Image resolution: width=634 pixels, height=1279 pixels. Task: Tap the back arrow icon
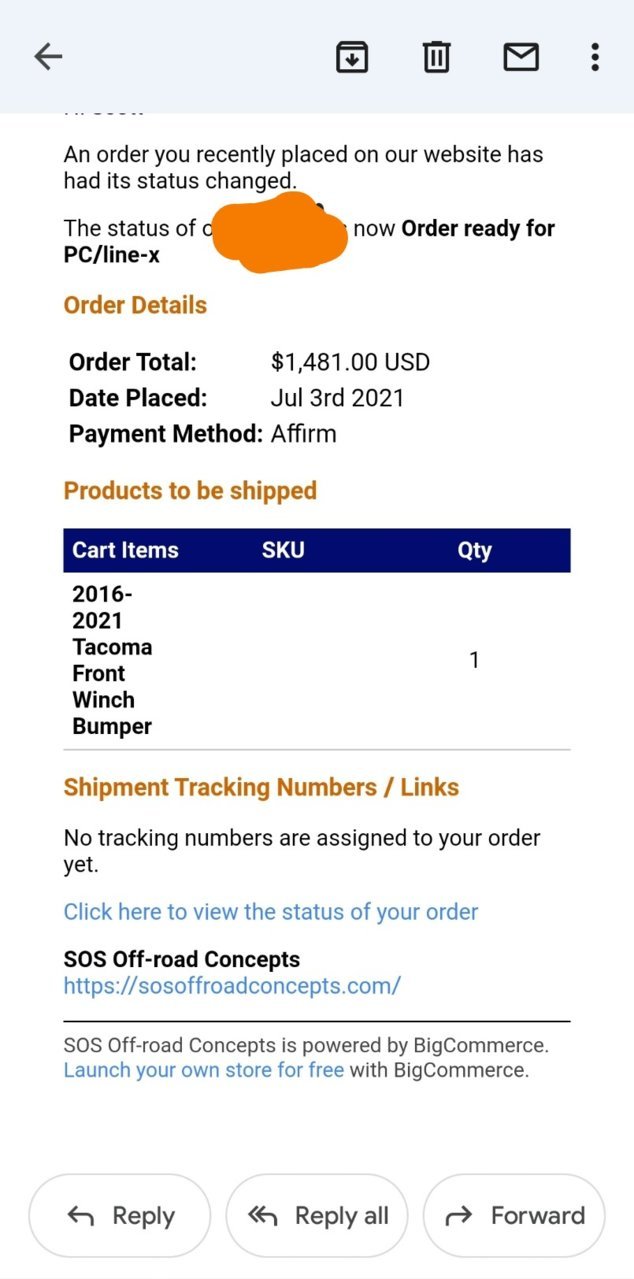(x=48, y=57)
